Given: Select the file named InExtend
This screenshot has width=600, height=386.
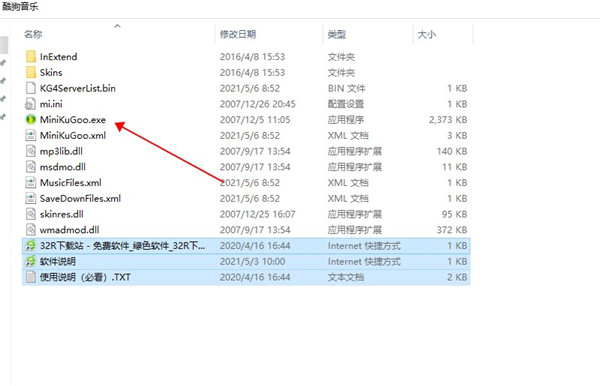Looking at the screenshot, I should 59,57.
